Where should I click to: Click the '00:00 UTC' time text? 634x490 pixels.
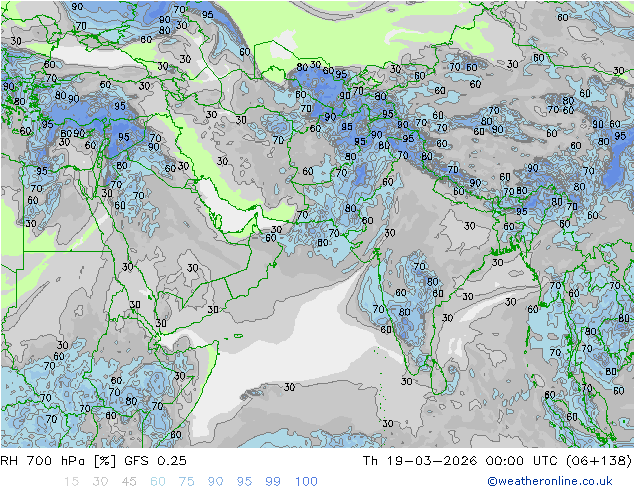[x=522, y=460]
